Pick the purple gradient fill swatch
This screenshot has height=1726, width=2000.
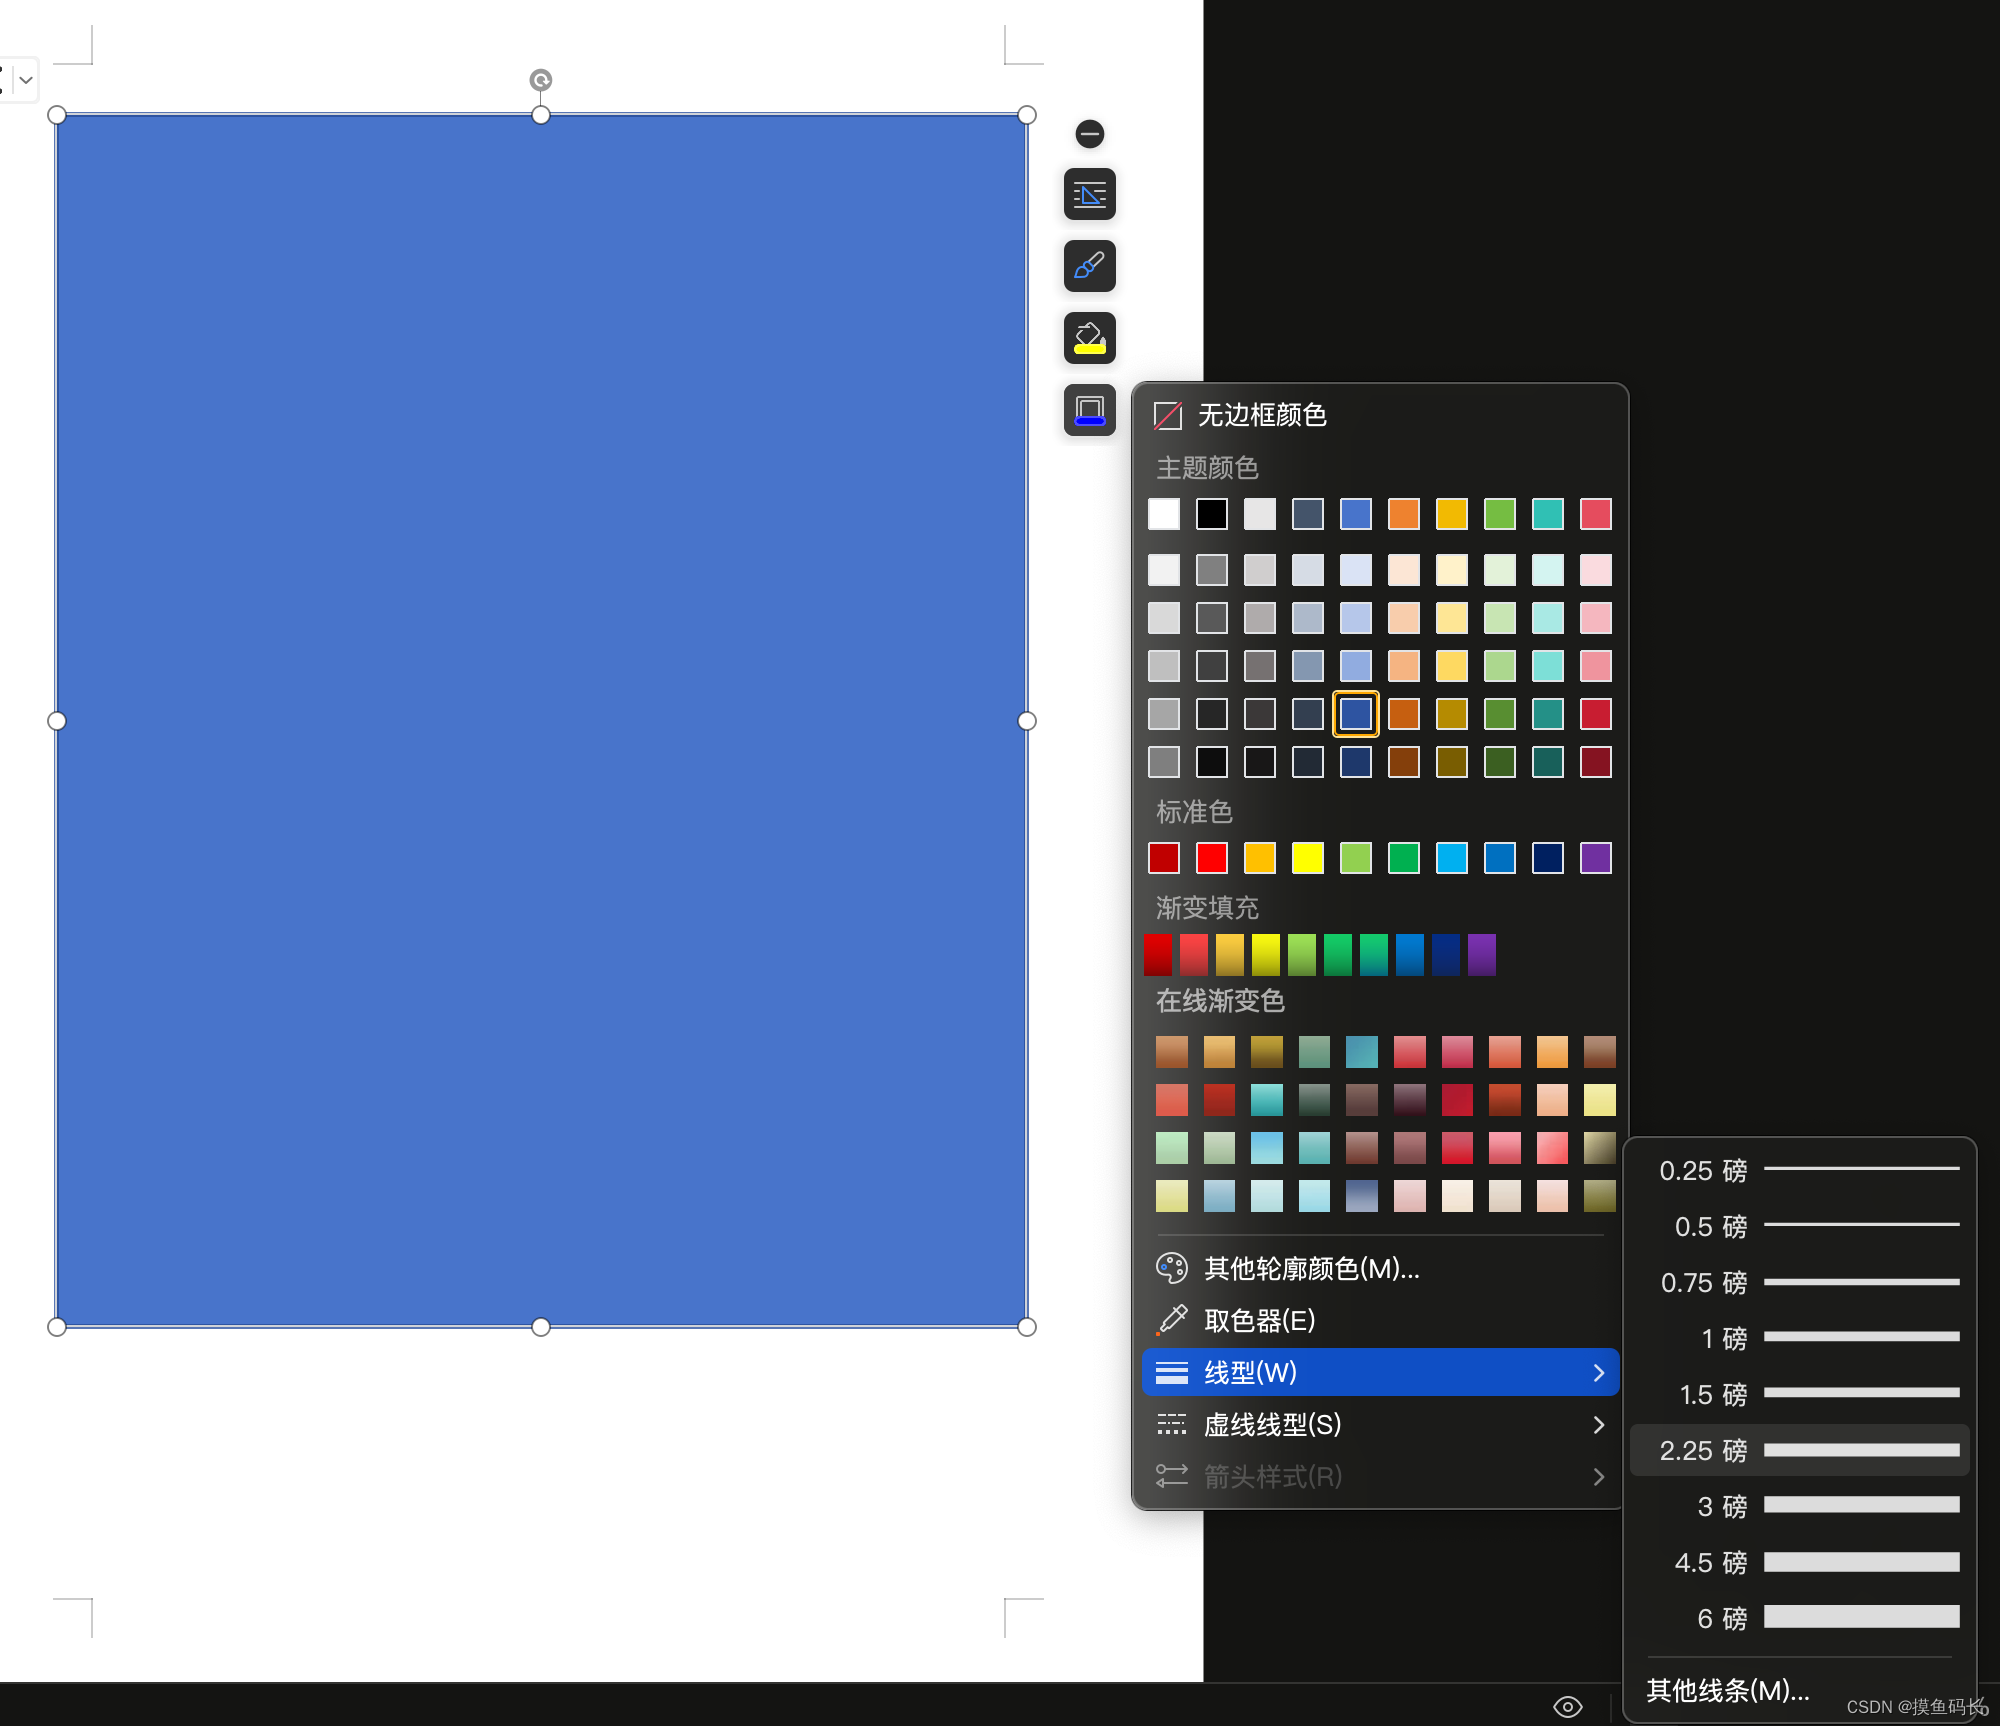pos(1482,955)
